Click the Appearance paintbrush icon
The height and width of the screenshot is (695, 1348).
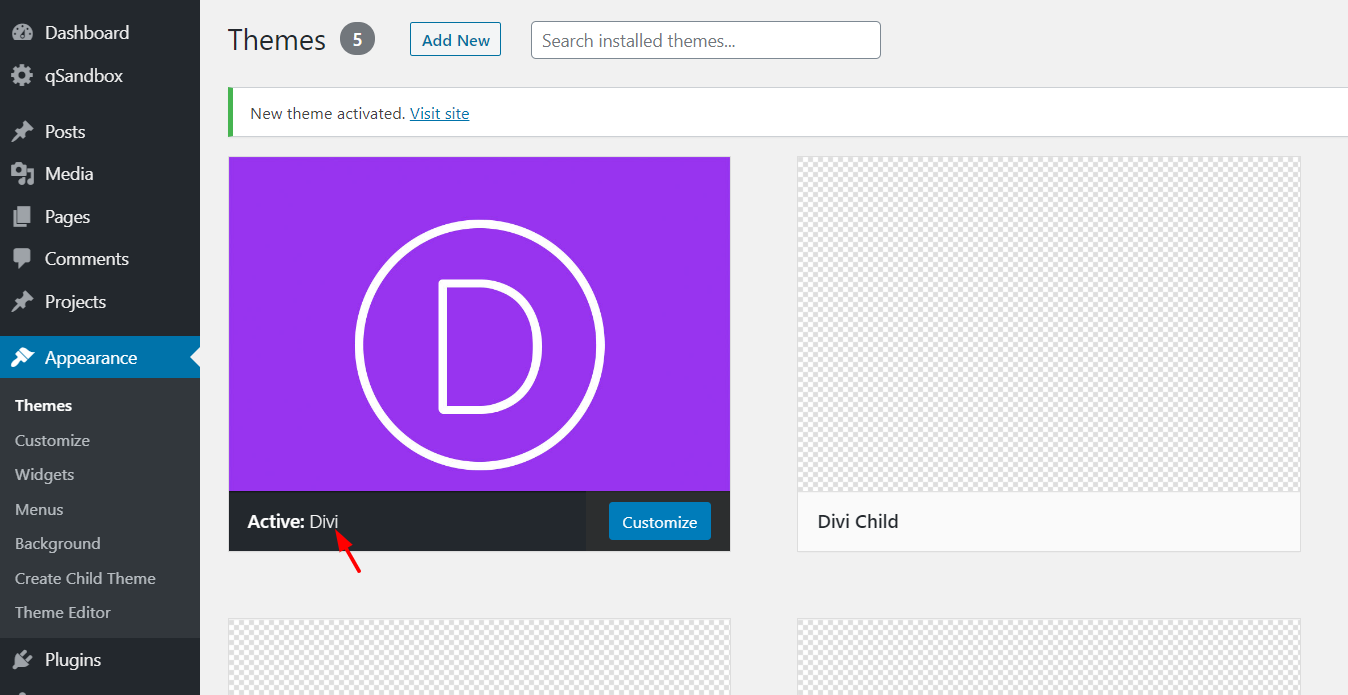[x=22, y=357]
